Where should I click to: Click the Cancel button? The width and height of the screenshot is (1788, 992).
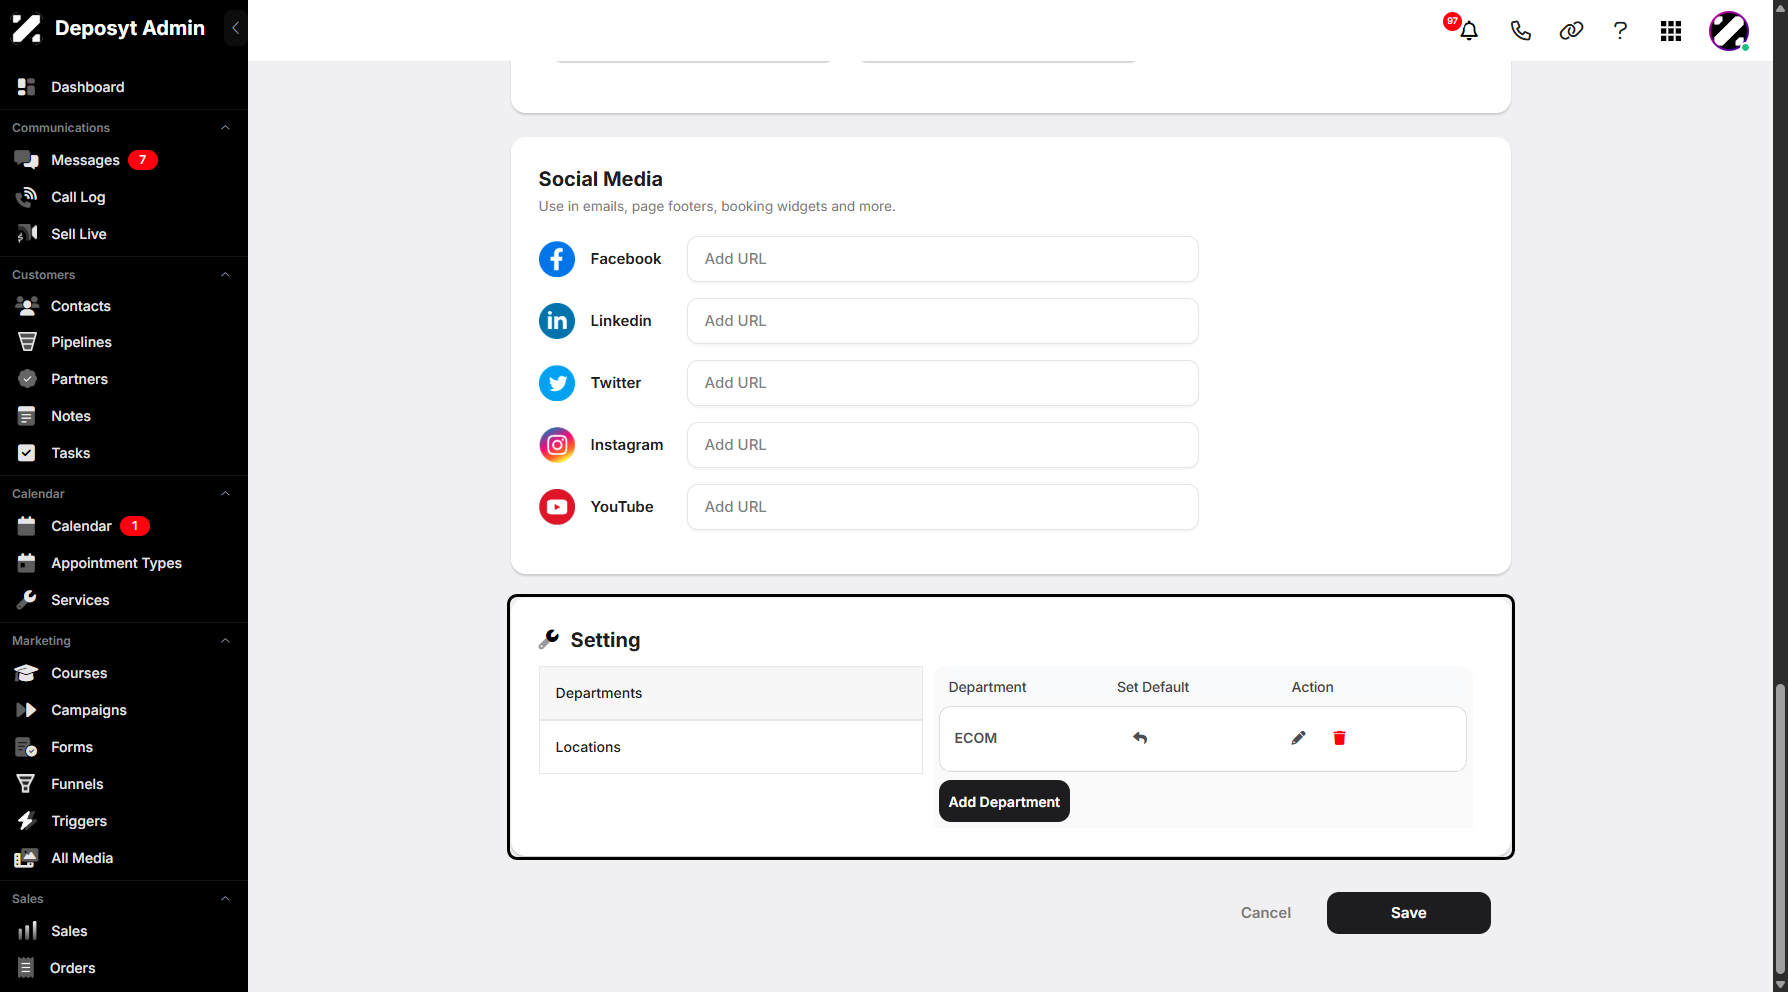(1265, 913)
